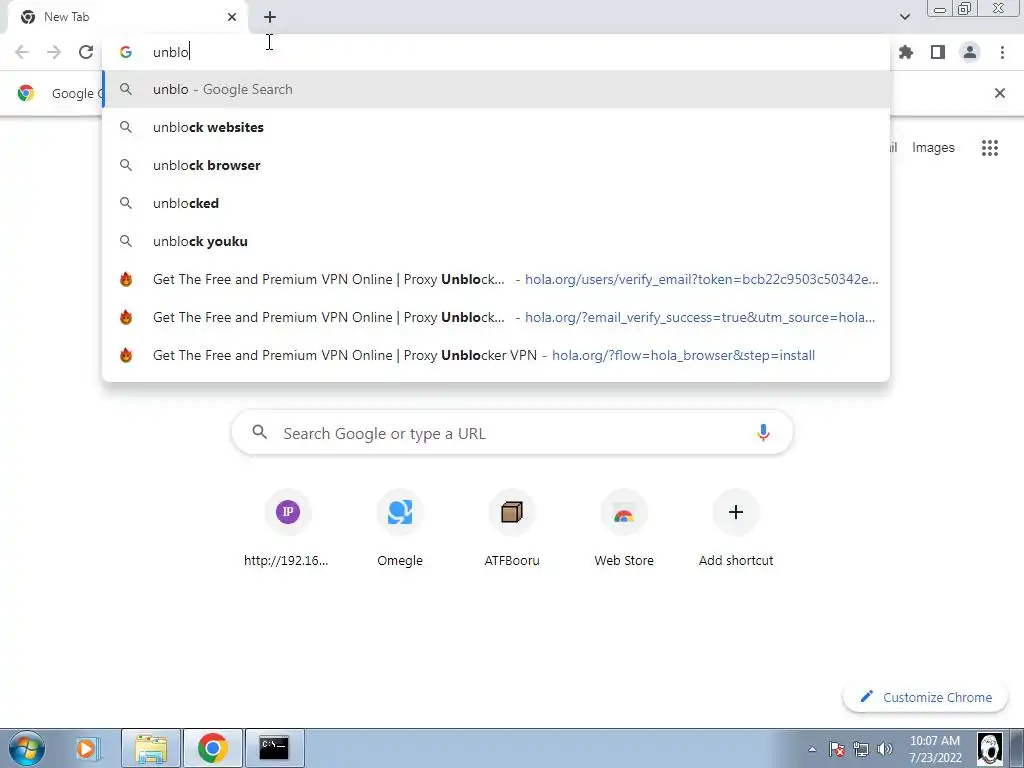This screenshot has height=768, width=1024.
Task: Click the Google G icon in the address bar
Action: 126,52
